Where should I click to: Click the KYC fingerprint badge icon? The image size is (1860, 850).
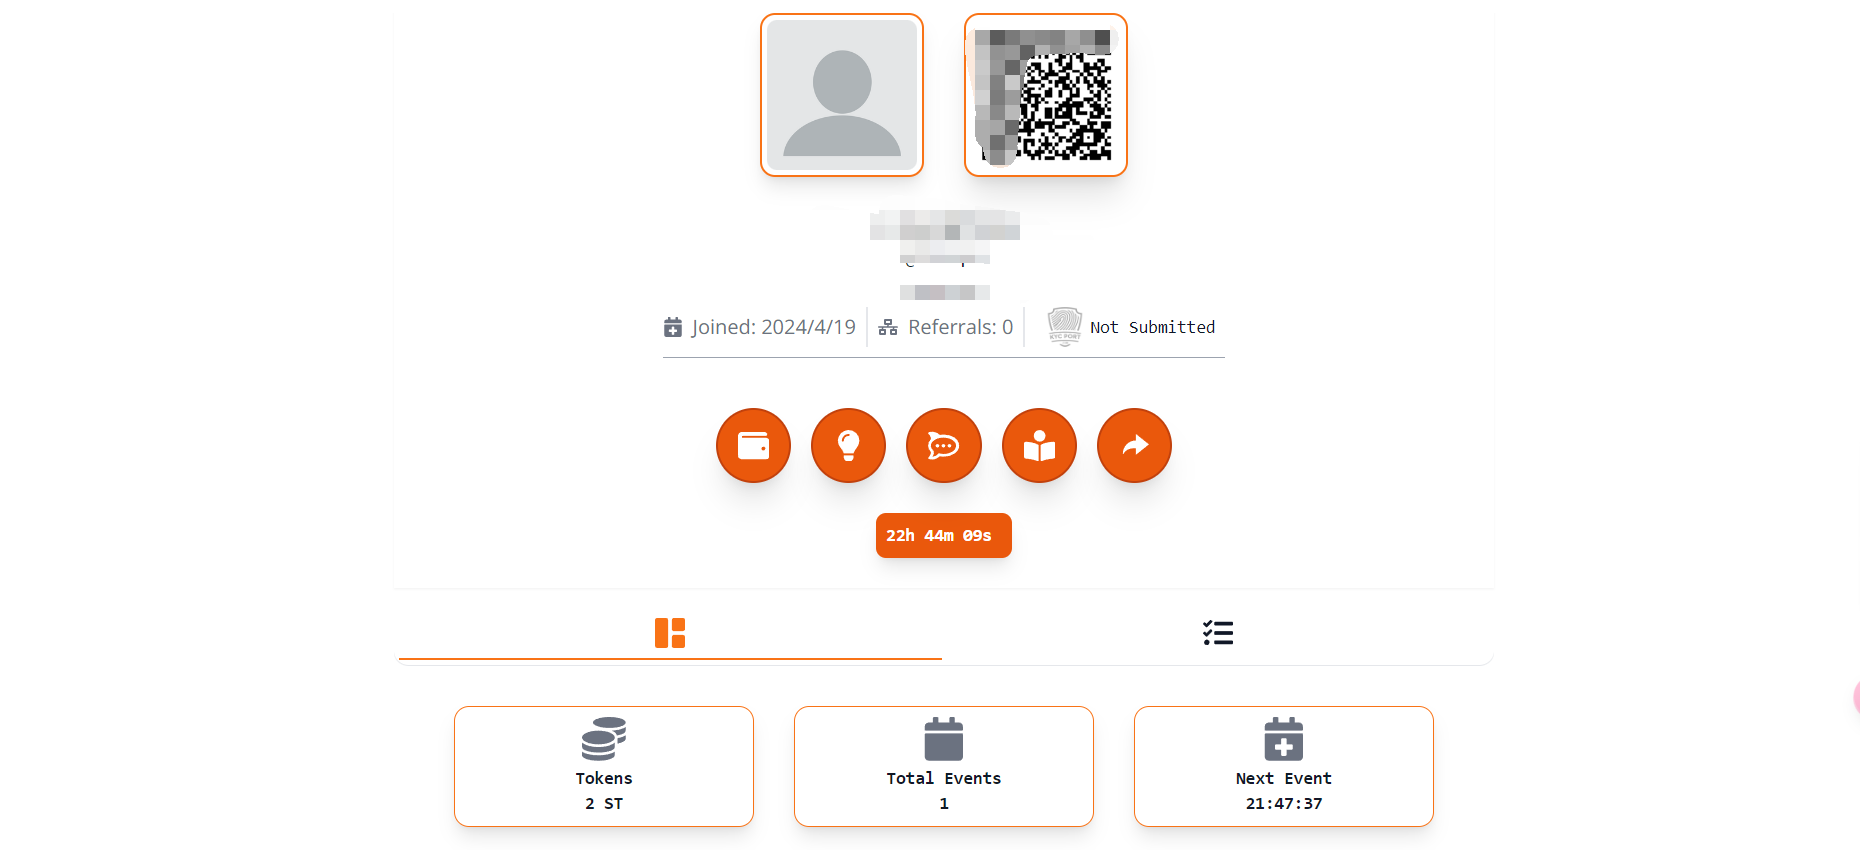[1065, 326]
